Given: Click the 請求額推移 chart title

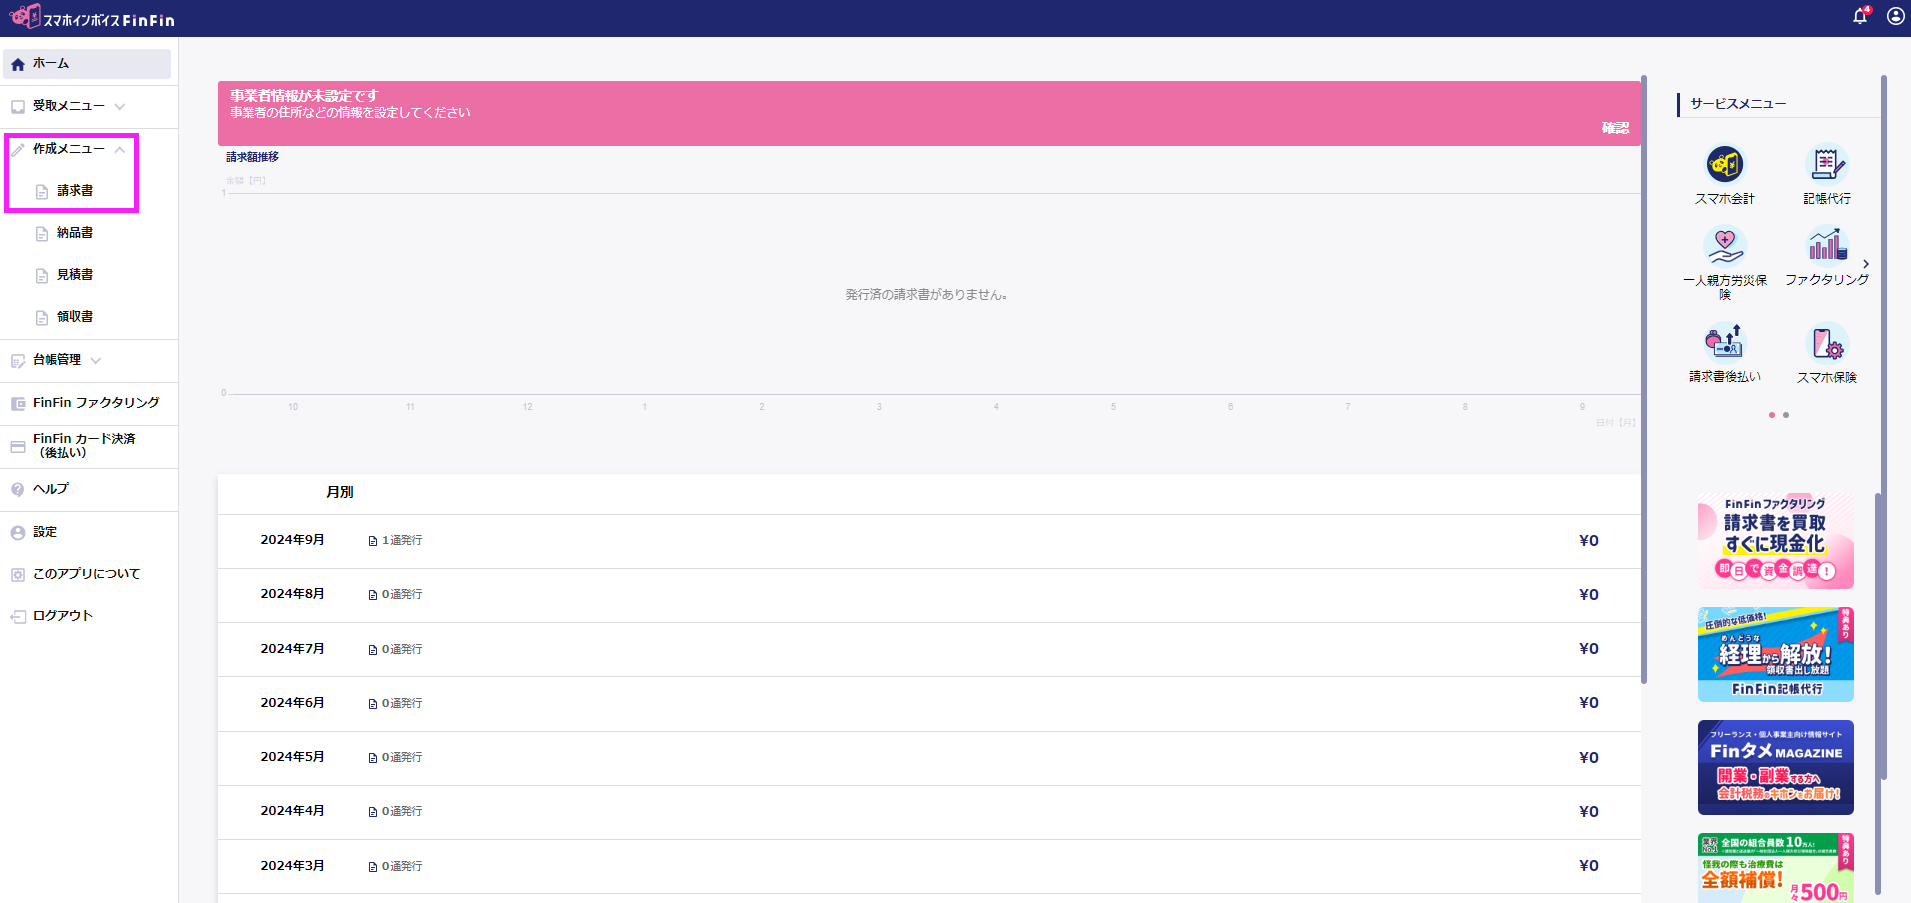Looking at the screenshot, I should coord(252,157).
